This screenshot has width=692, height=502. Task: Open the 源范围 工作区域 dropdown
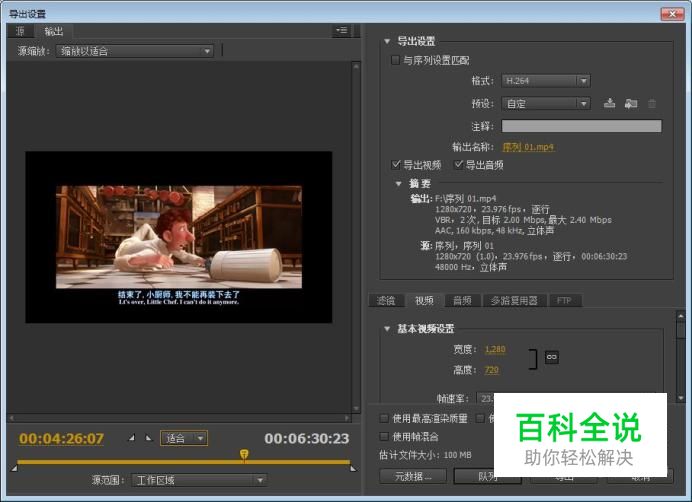pyautogui.click(x=199, y=480)
